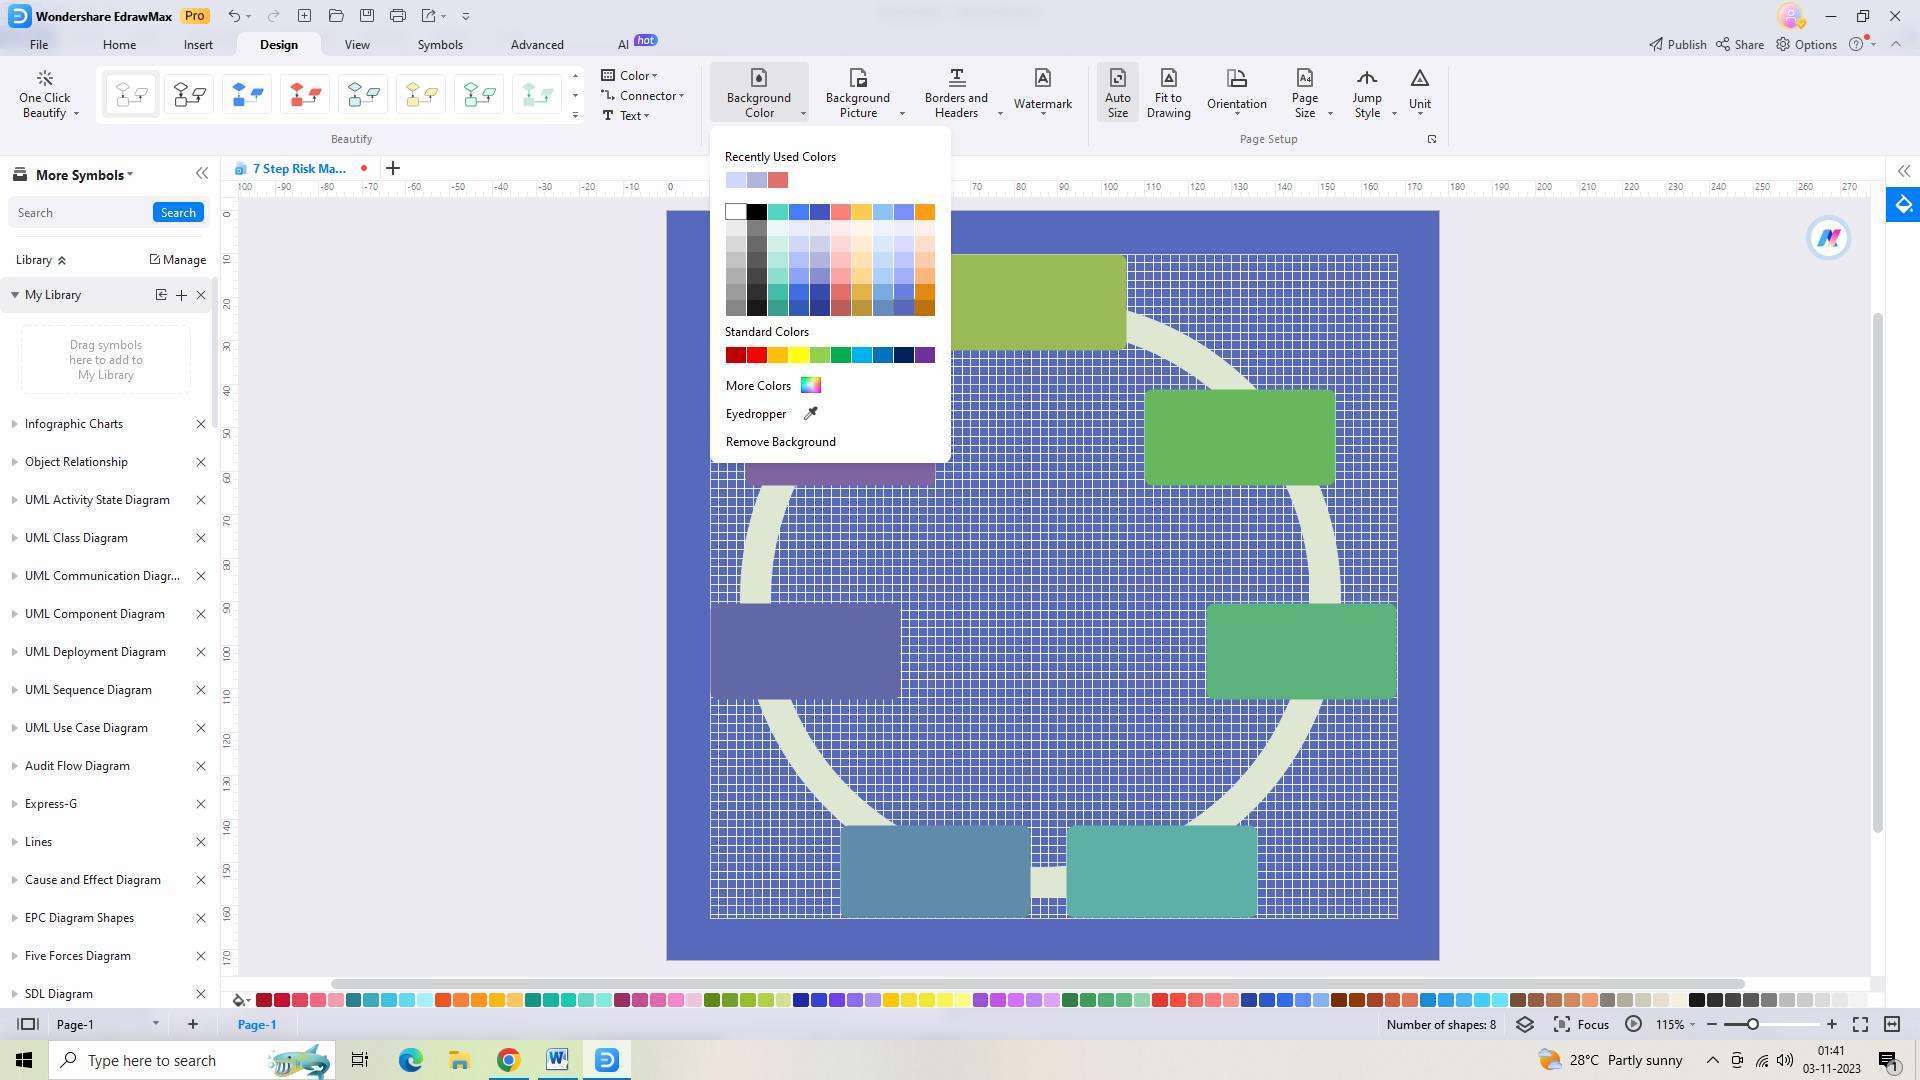Toggle the Page Setup panel expander

[1432, 138]
